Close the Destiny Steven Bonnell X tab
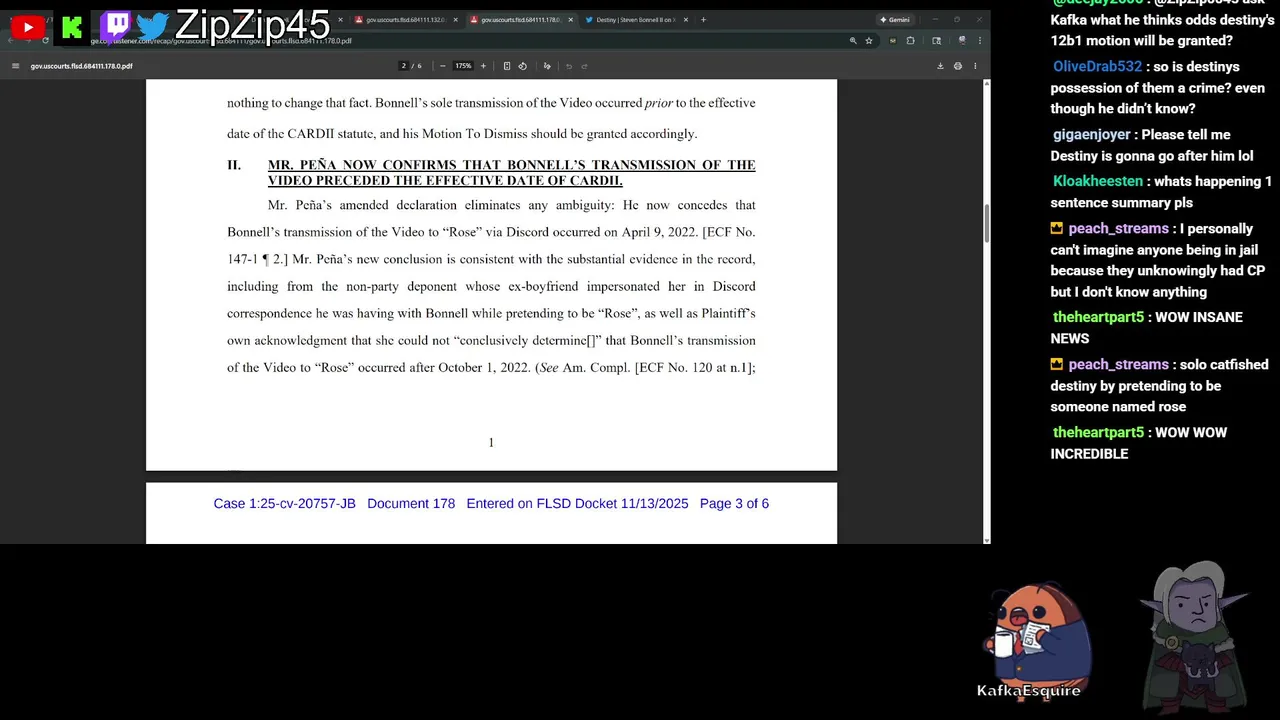This screenshot has width=1280, height=720. pyautogui.click(x=686, y=20)
